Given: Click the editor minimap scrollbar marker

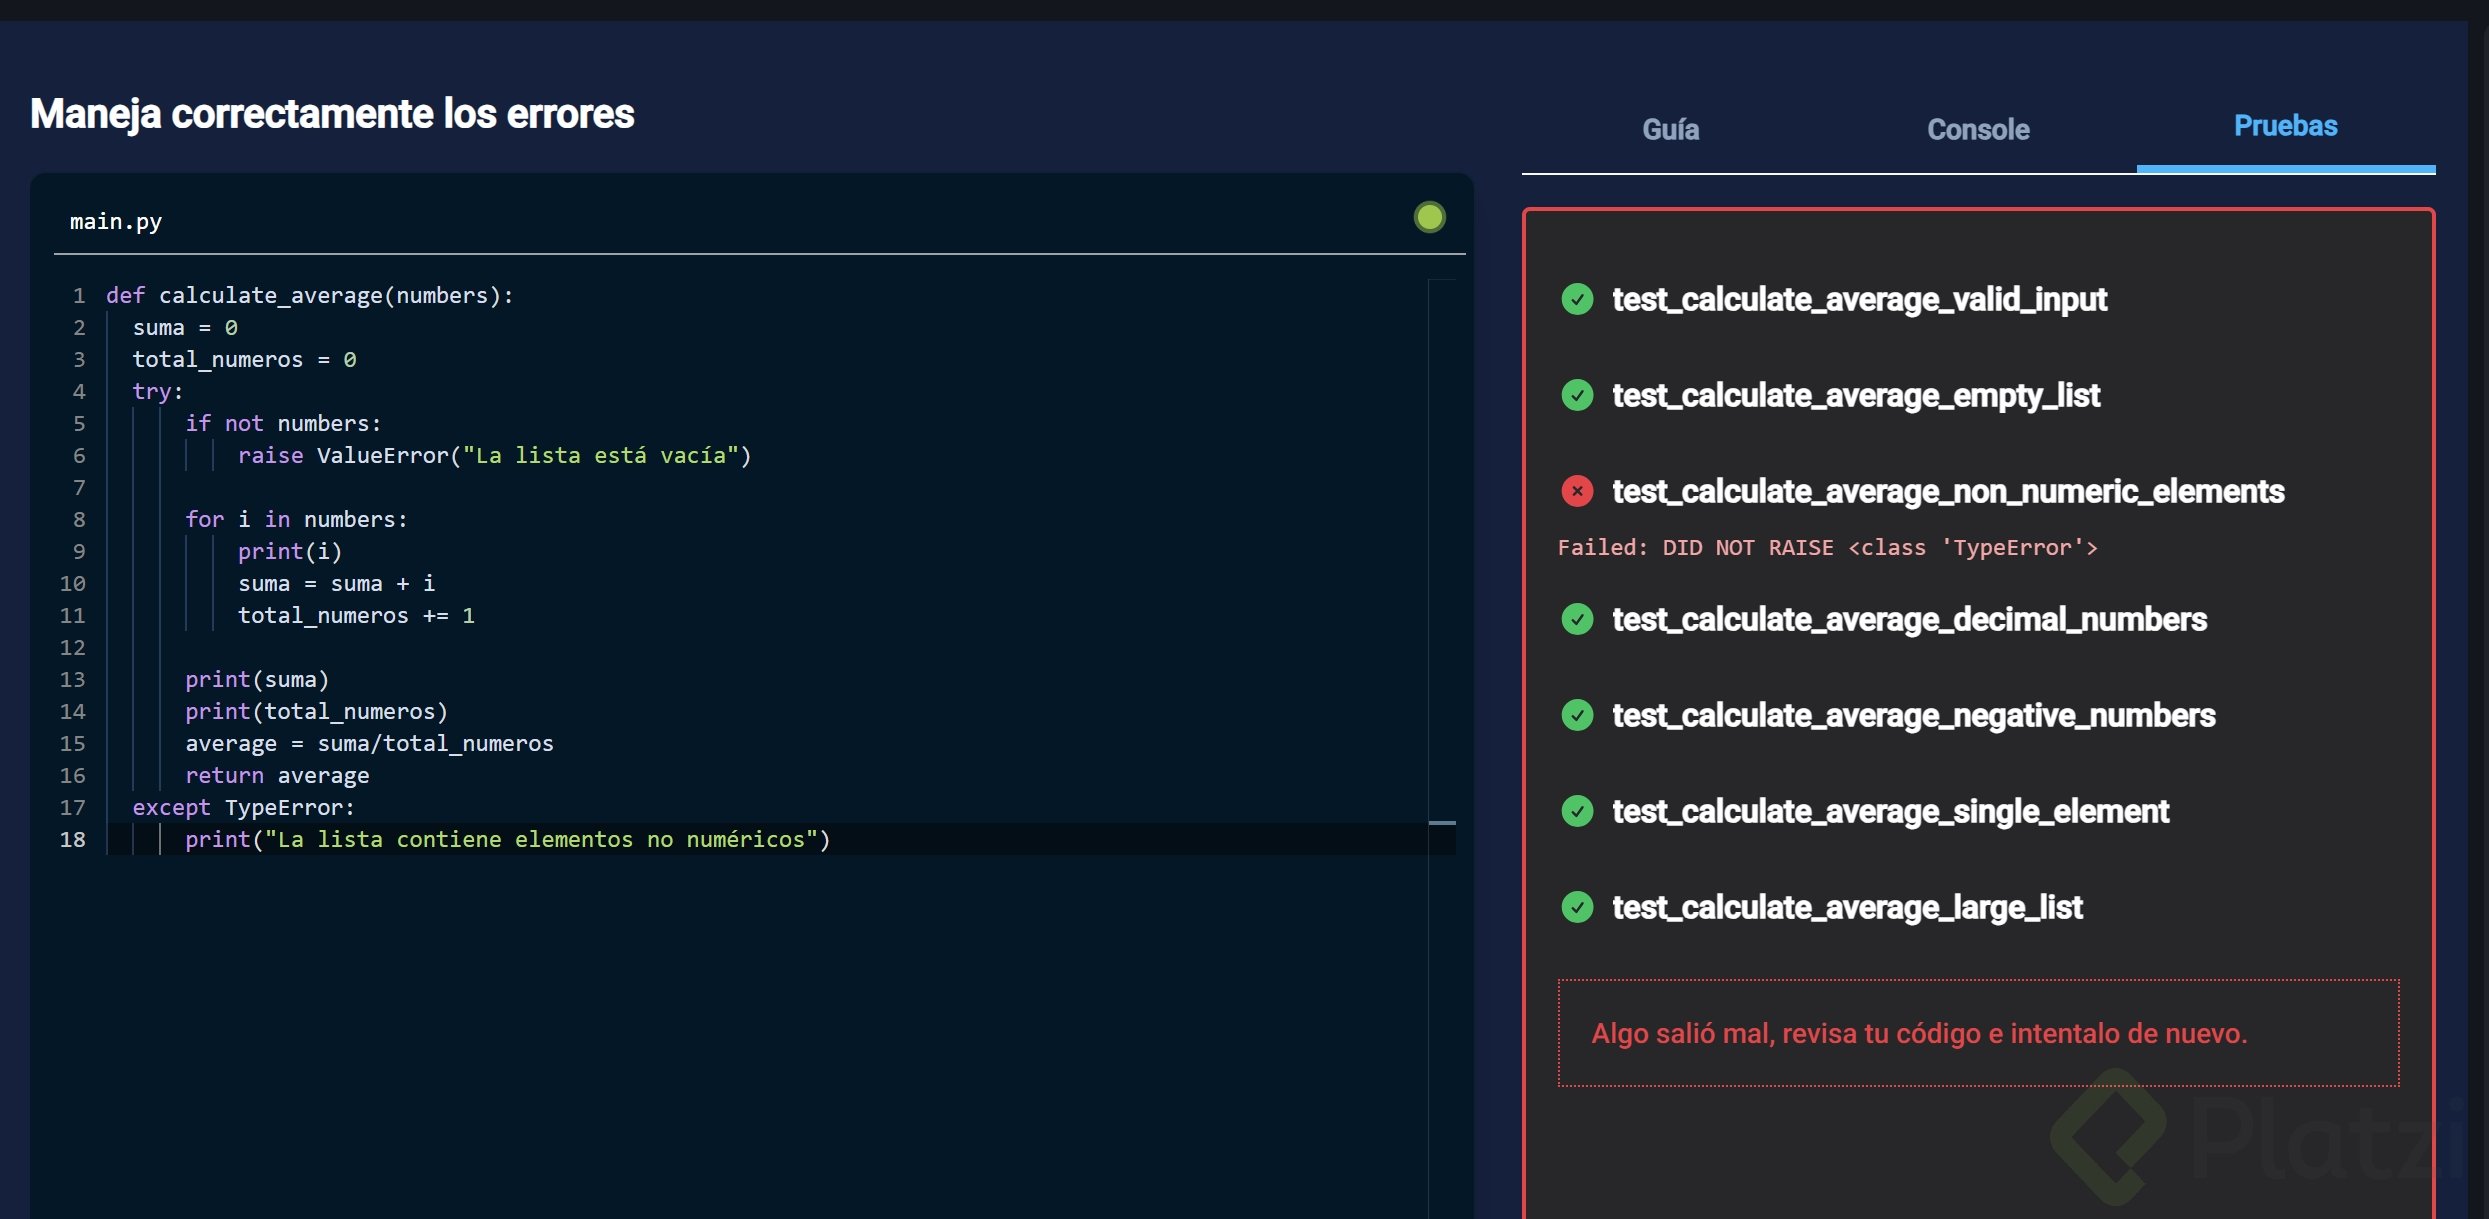Looking at the screenshot, I should 1441,822.
